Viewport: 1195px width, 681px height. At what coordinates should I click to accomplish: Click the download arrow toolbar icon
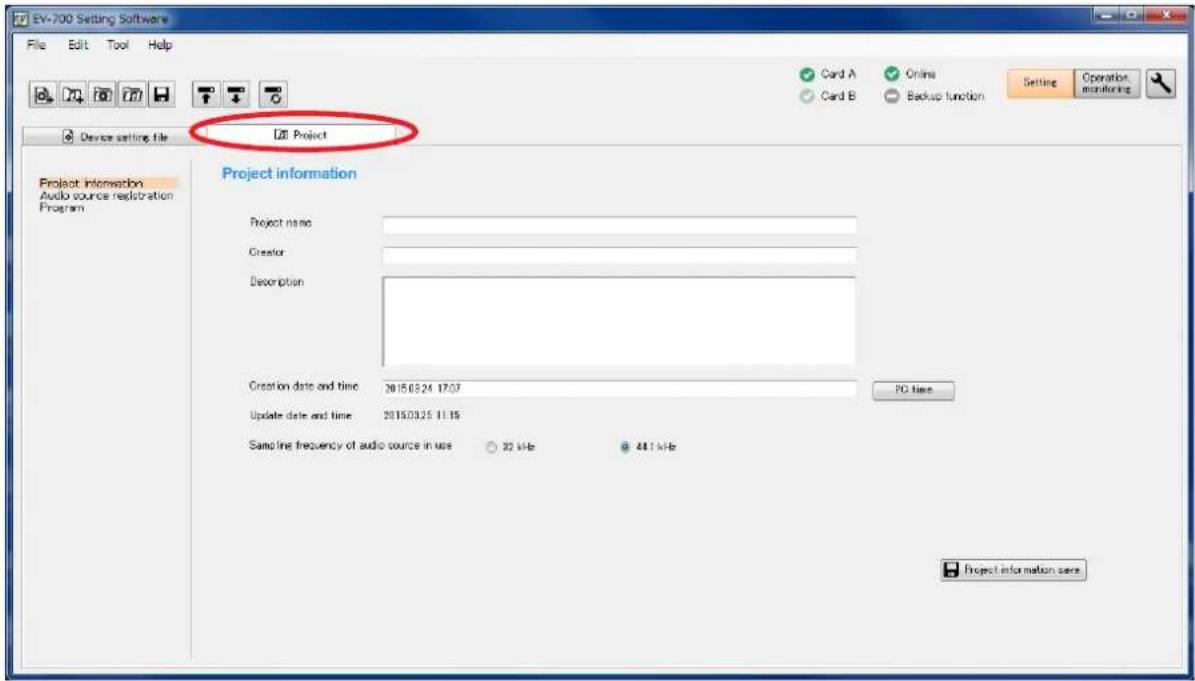(236, 94)
